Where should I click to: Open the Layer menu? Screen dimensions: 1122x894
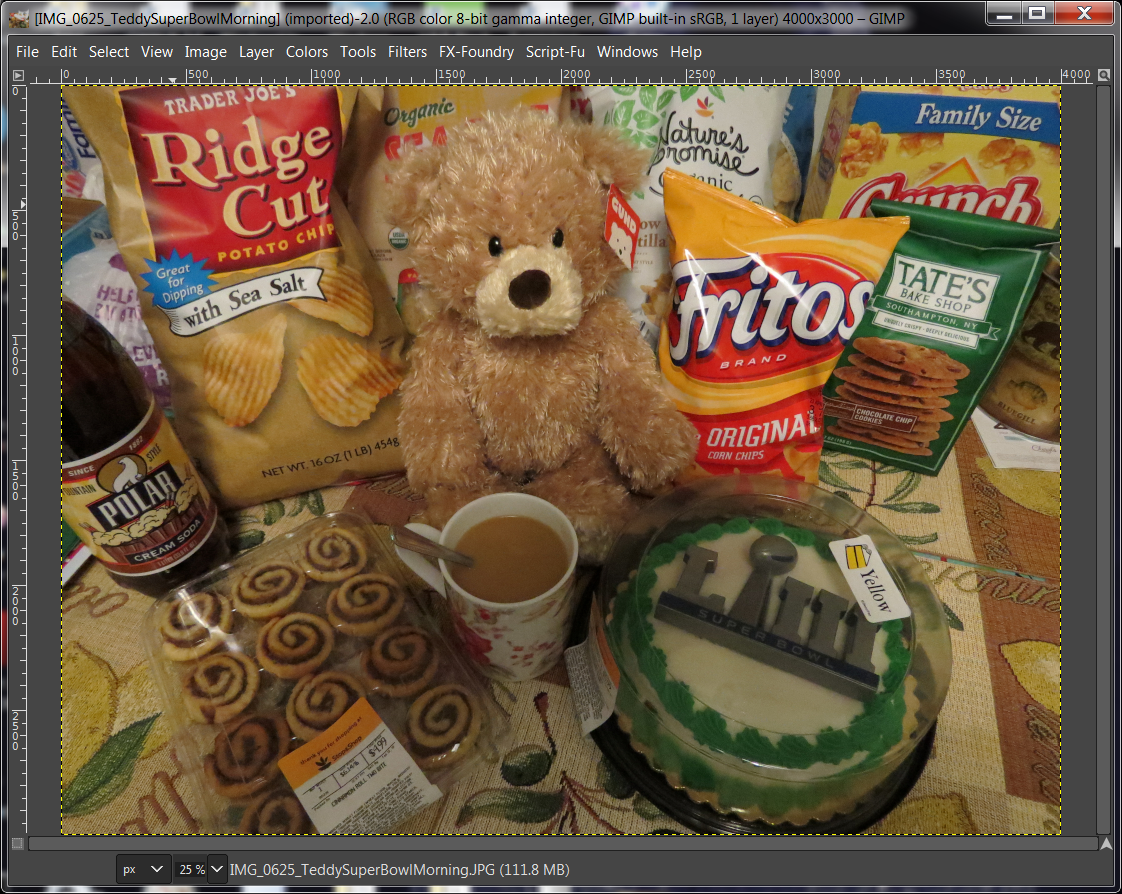point(256,52)
